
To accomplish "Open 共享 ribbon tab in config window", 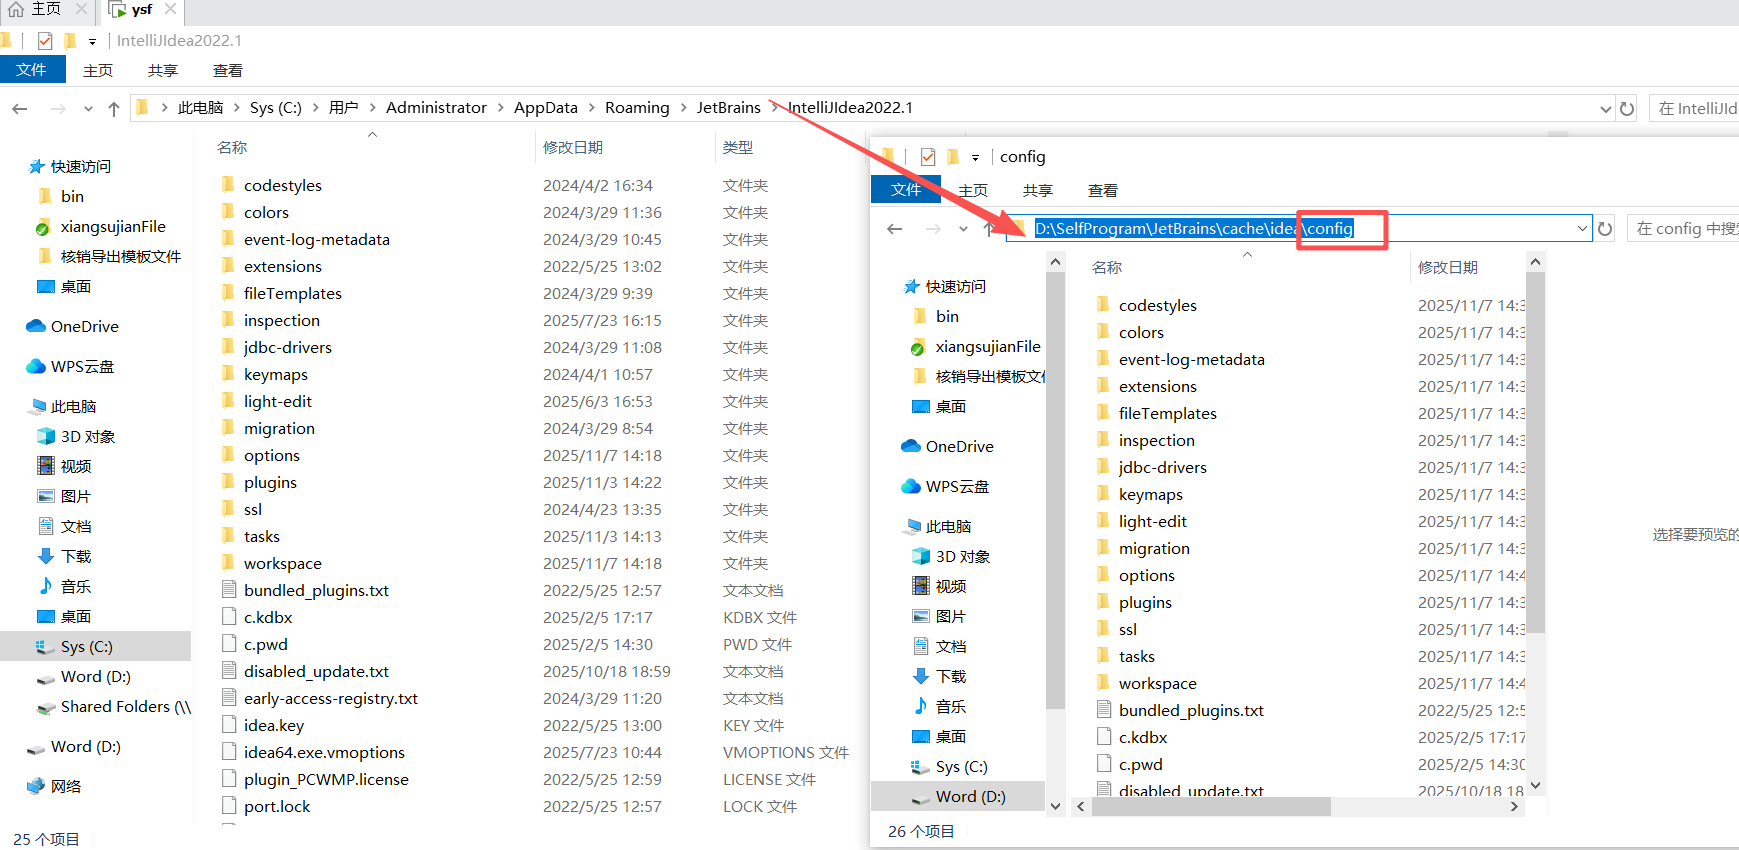I will (x=1038, y=190).
